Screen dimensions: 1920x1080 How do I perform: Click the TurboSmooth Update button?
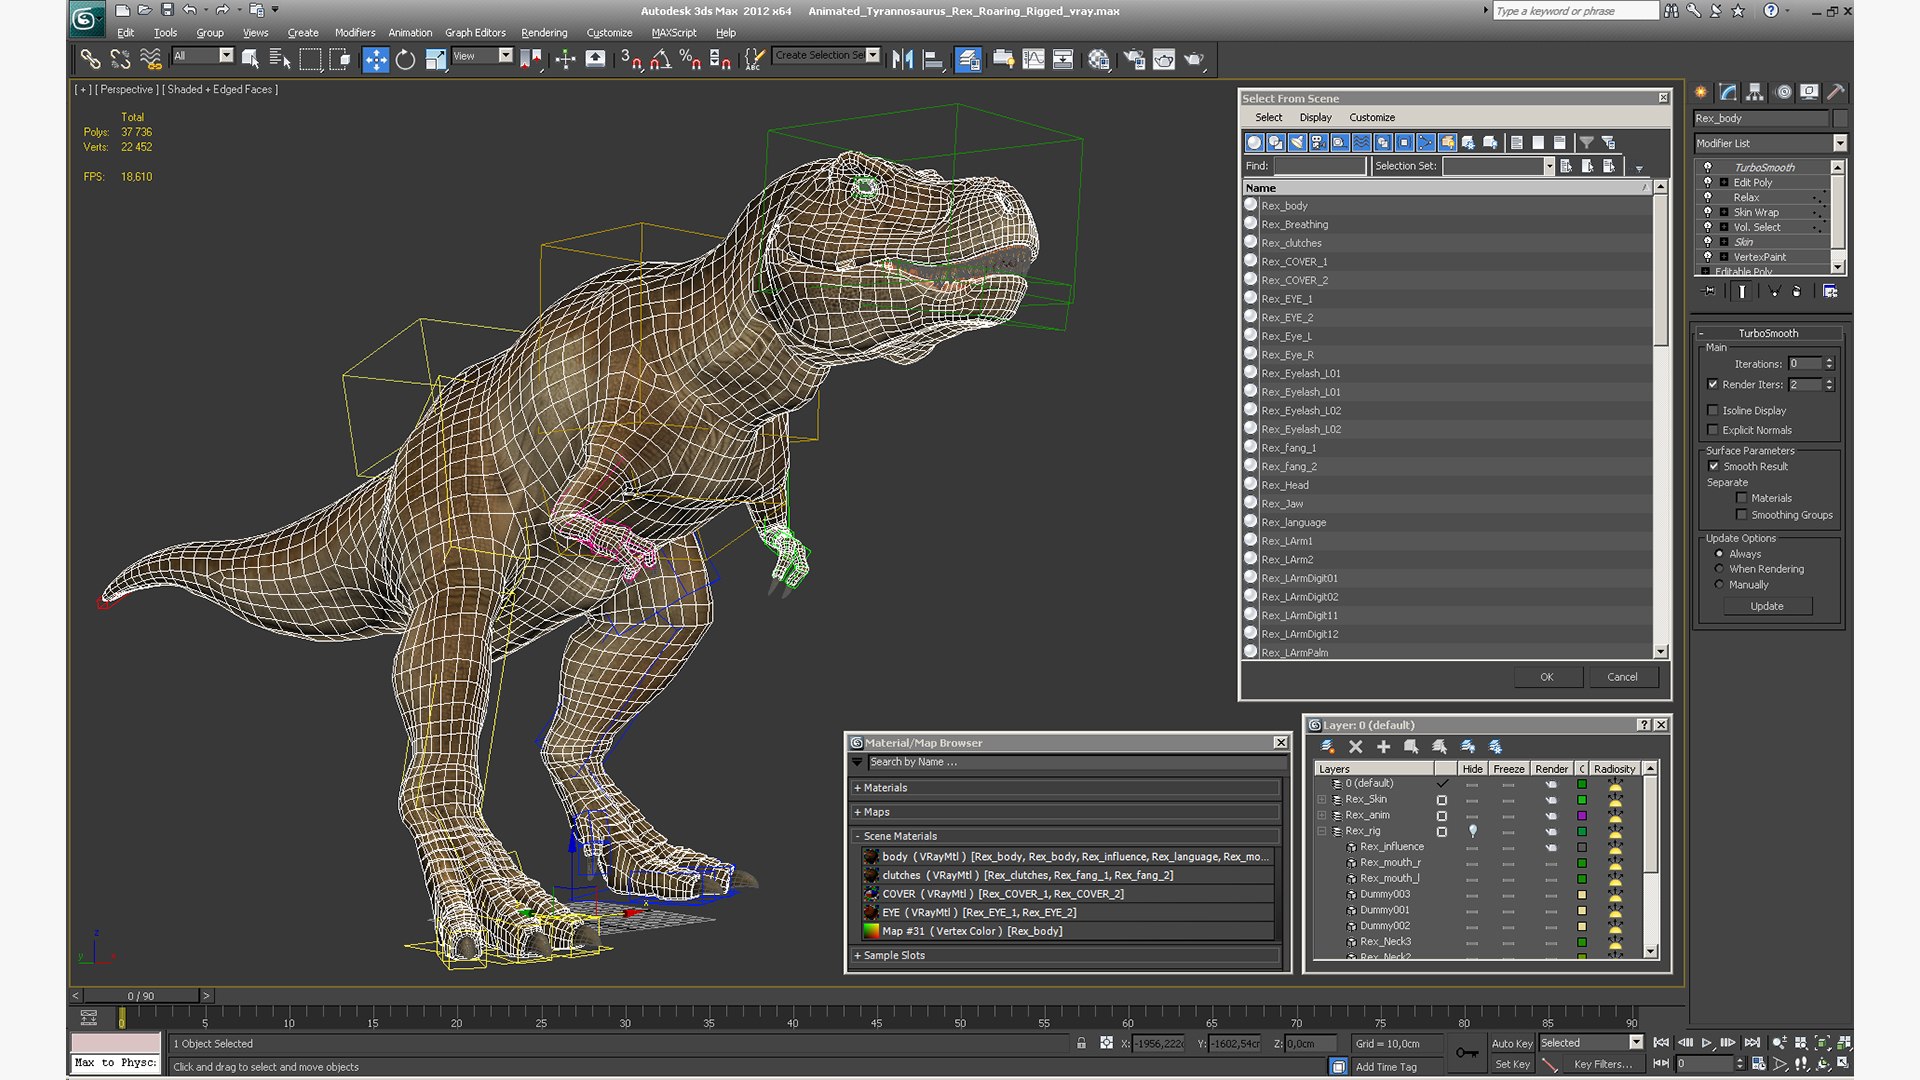click(1767, 606)
